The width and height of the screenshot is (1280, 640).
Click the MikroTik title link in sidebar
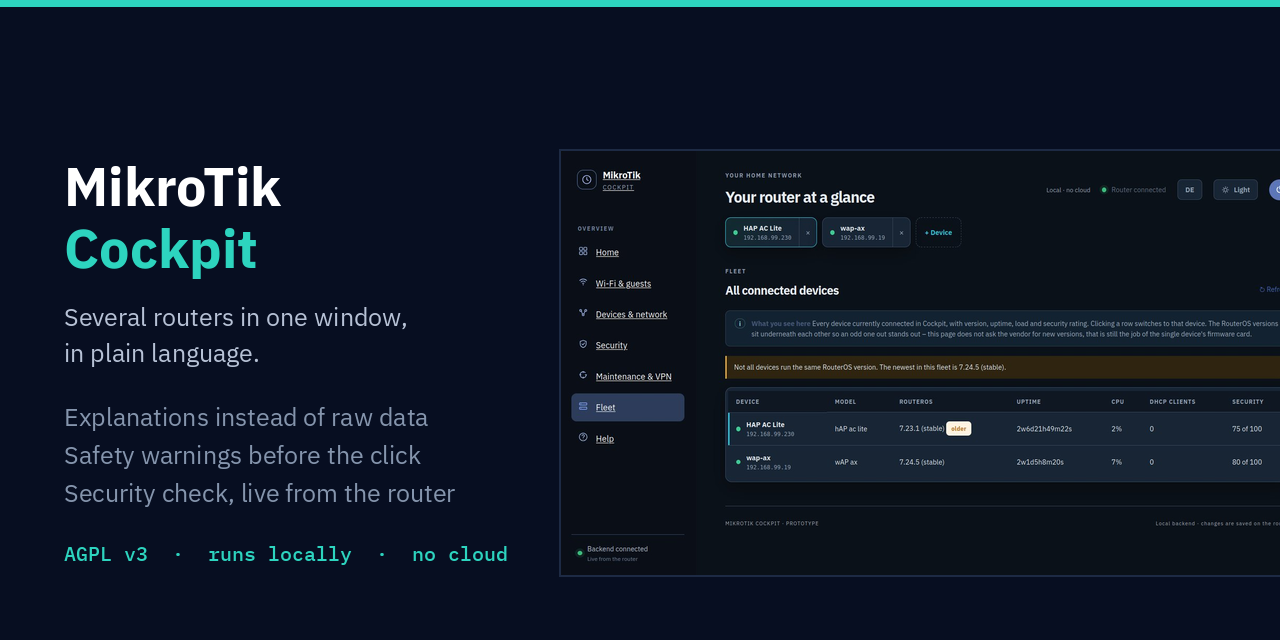click(x=621, y=176)
